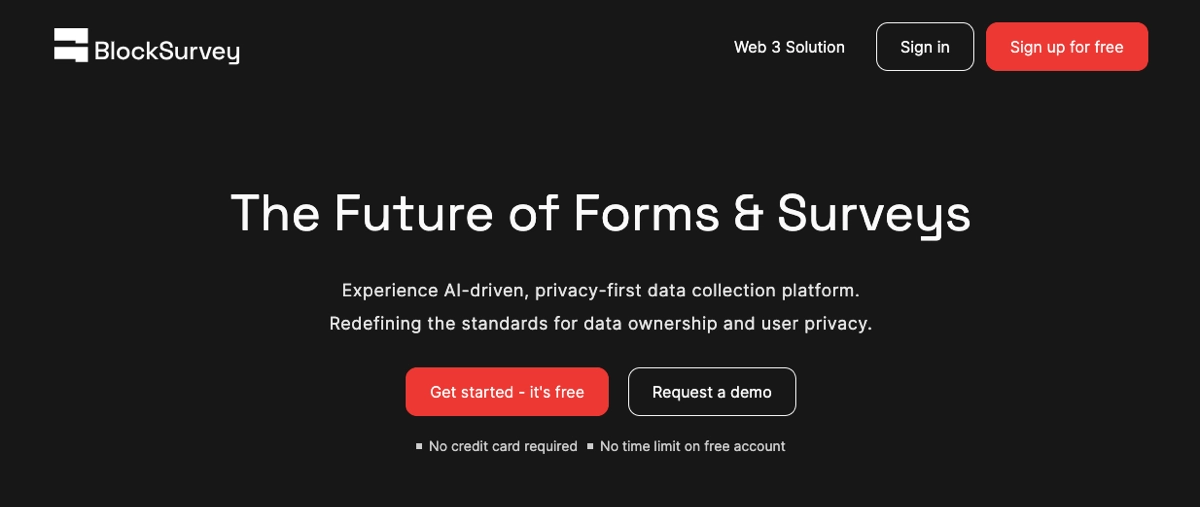Click the No credit card required text
Viewport: 1200px width, 507px height.
coord(503,446)
